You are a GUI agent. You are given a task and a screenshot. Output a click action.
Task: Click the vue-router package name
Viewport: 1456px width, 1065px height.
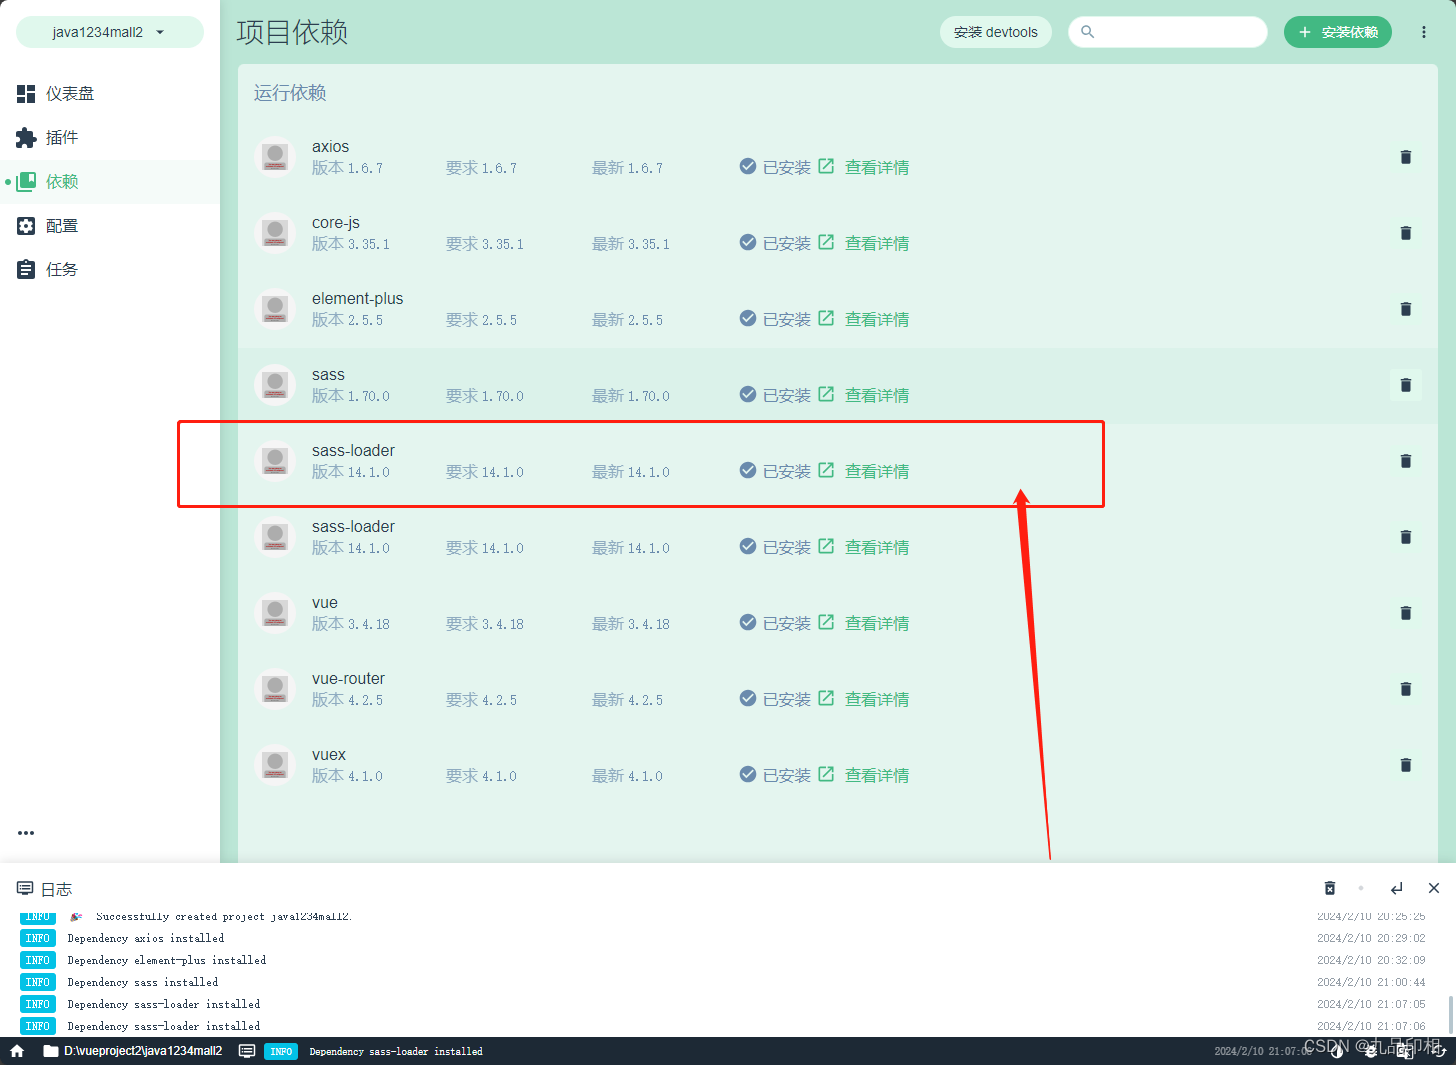pyautogui.click(x=348, y=679)
